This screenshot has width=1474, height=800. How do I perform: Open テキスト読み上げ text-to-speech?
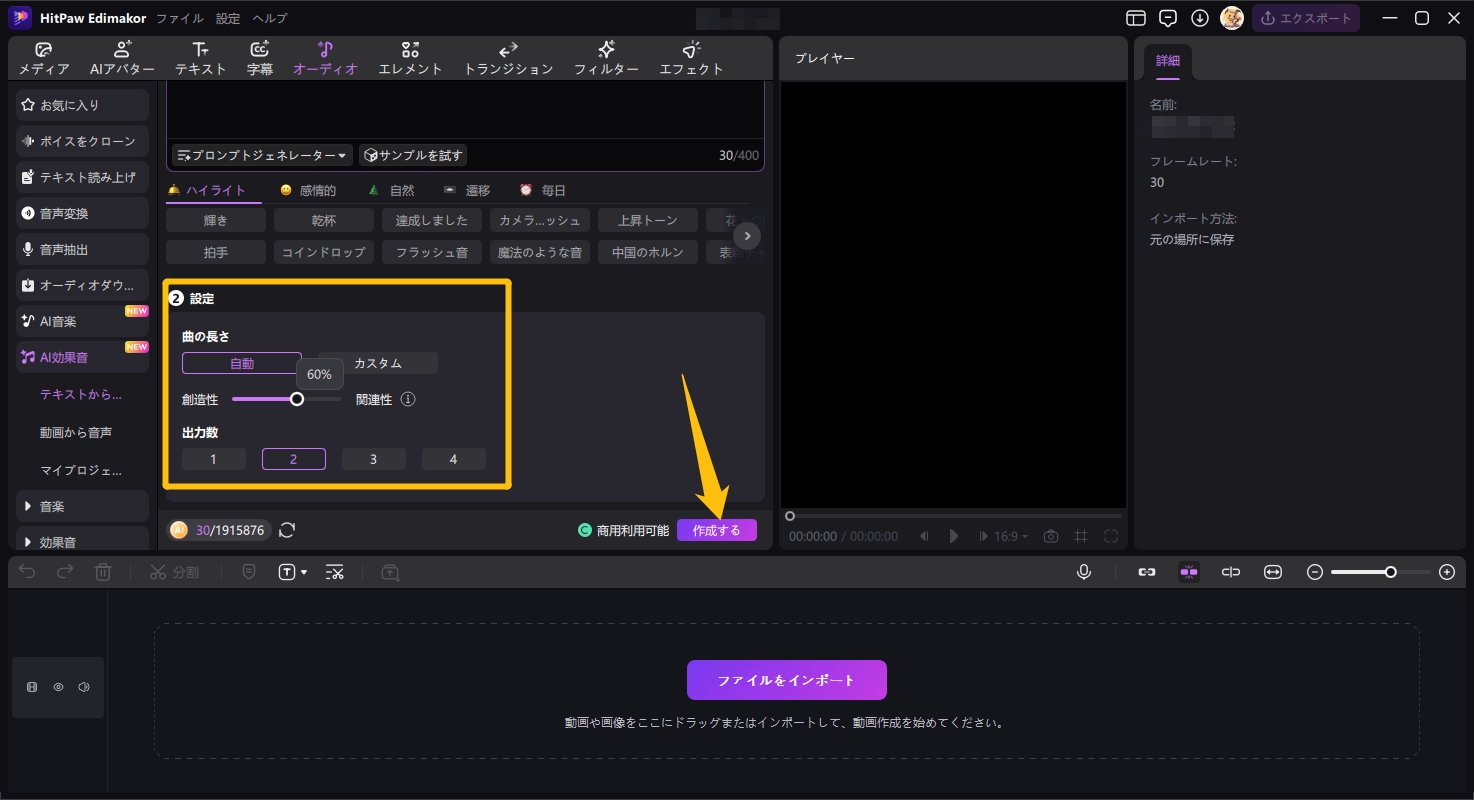(x=82, y=177)
